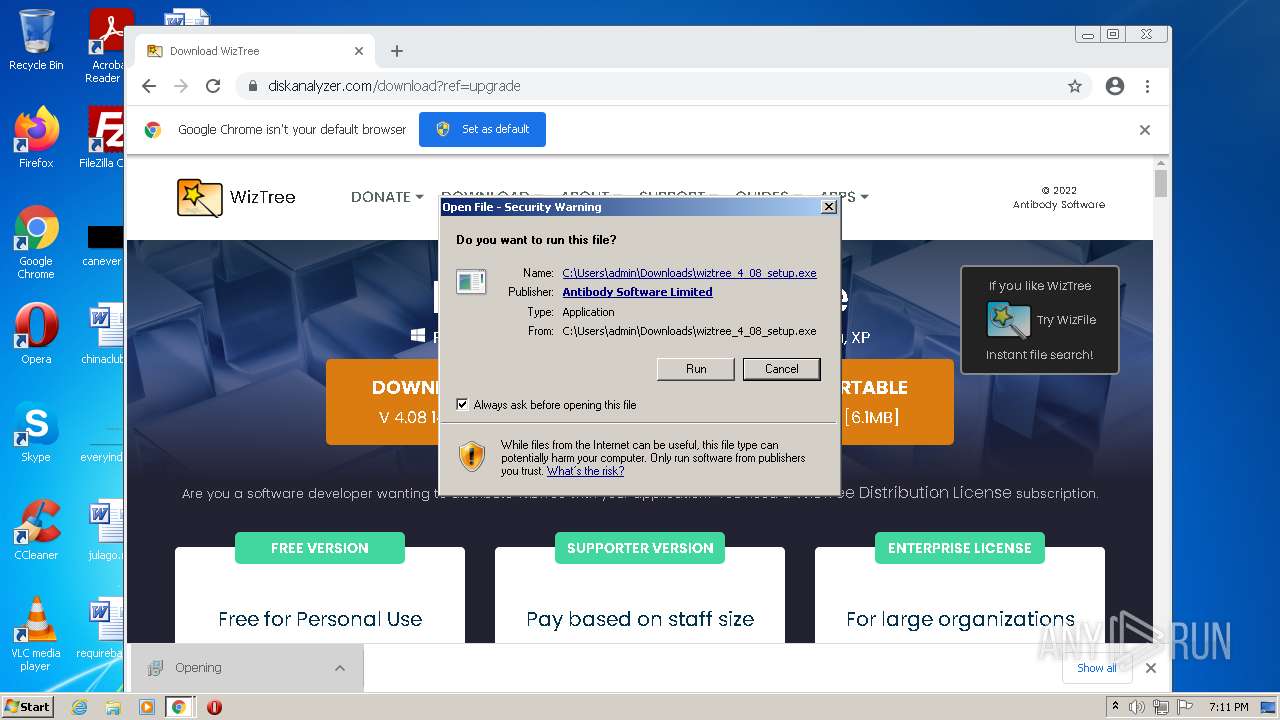Select the Download WizTree tab
Screen dimensions: 1280x720
[x=255, y=51]
